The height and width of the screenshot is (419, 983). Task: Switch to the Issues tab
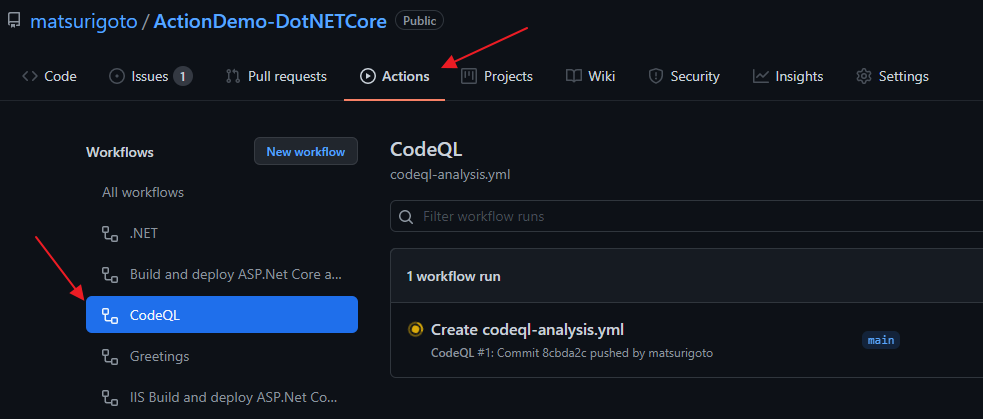[x=150, y=77]
